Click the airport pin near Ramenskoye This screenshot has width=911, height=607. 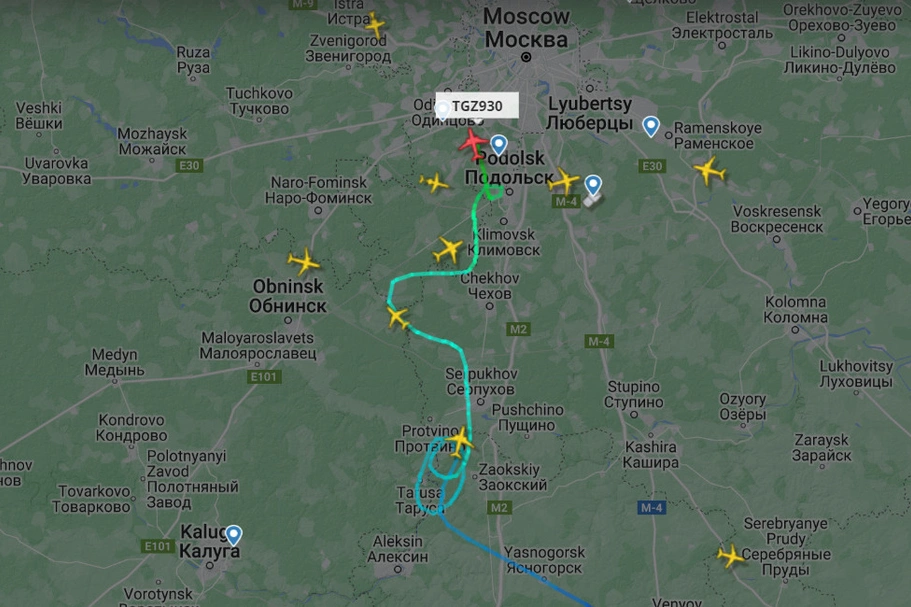pos(651,126)
